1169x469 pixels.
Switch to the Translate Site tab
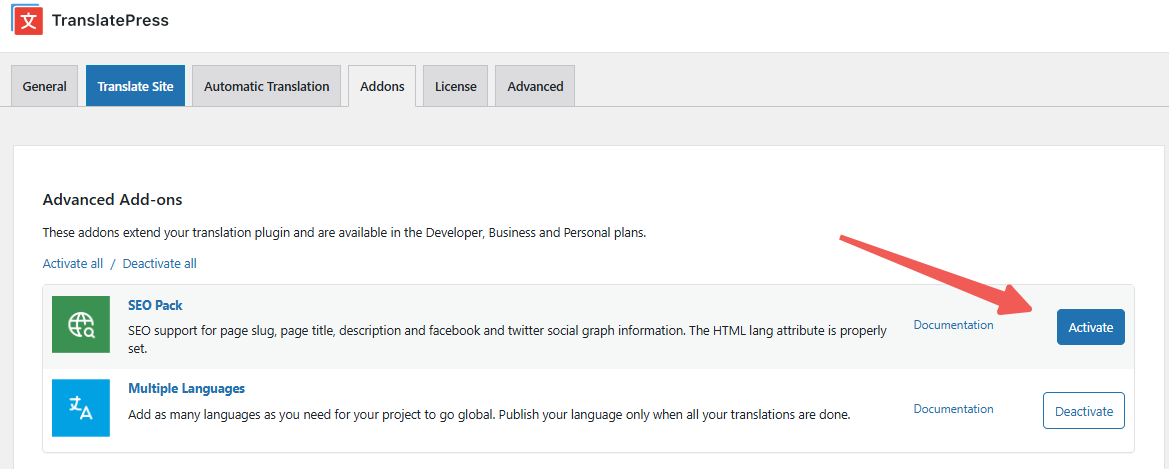135,86
